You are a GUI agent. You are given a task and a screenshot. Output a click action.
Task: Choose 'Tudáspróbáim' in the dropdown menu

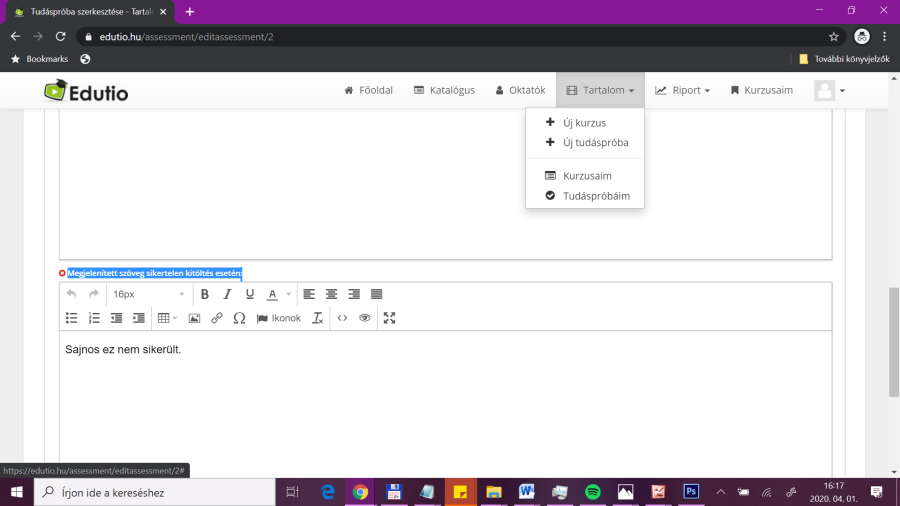click(596, 196)
